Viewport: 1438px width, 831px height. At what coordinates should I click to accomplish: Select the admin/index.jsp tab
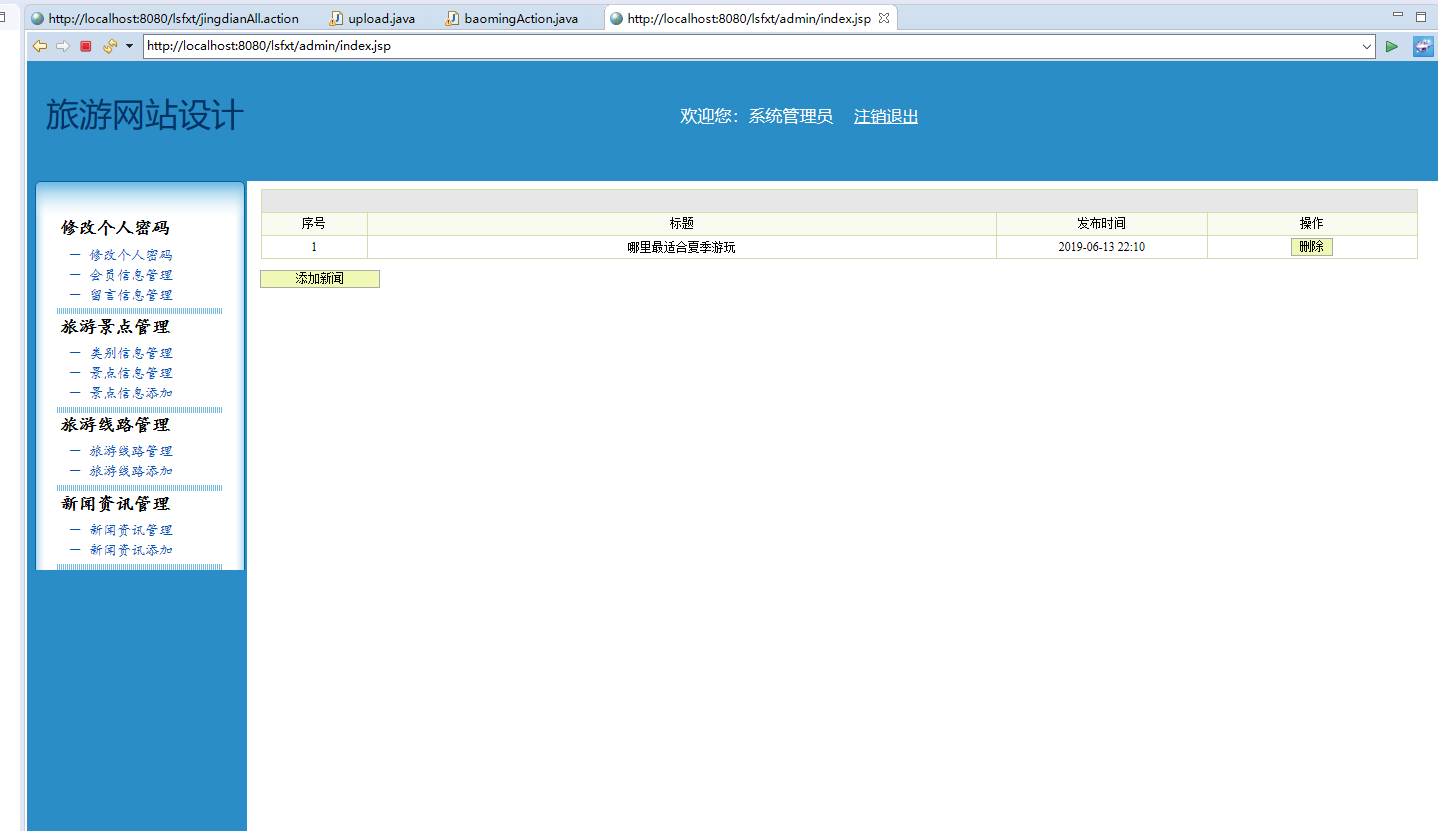(749, 18)
